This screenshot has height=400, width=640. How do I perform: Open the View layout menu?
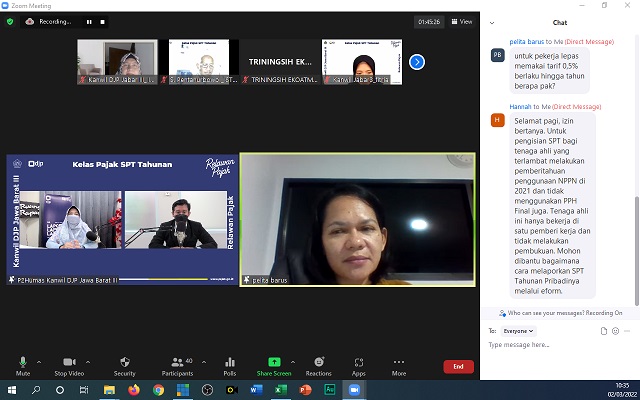tap(460, 21)
